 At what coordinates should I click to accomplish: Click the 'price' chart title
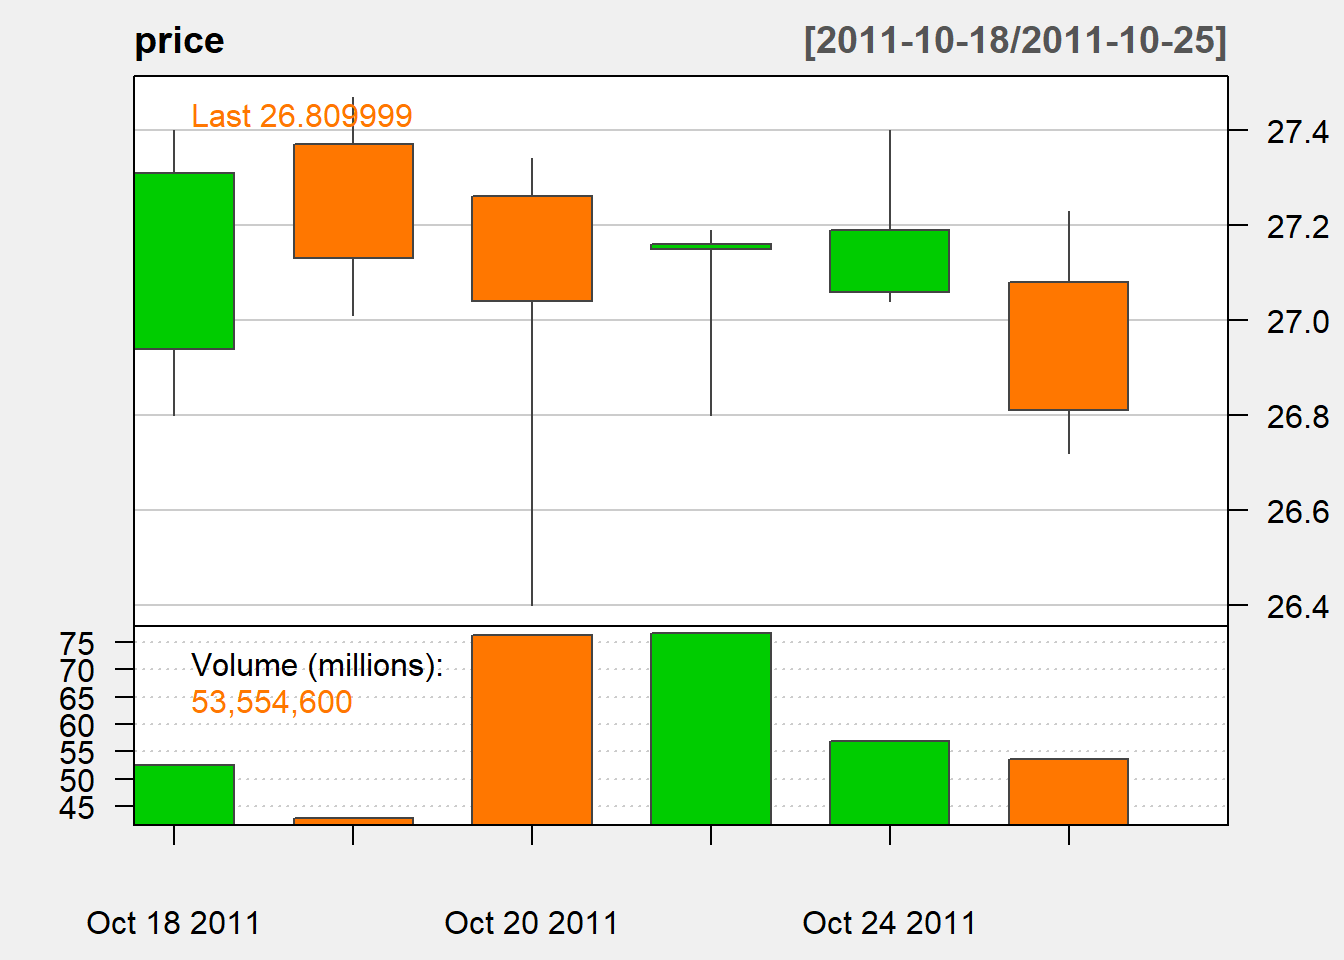click(x=180, y=41)
